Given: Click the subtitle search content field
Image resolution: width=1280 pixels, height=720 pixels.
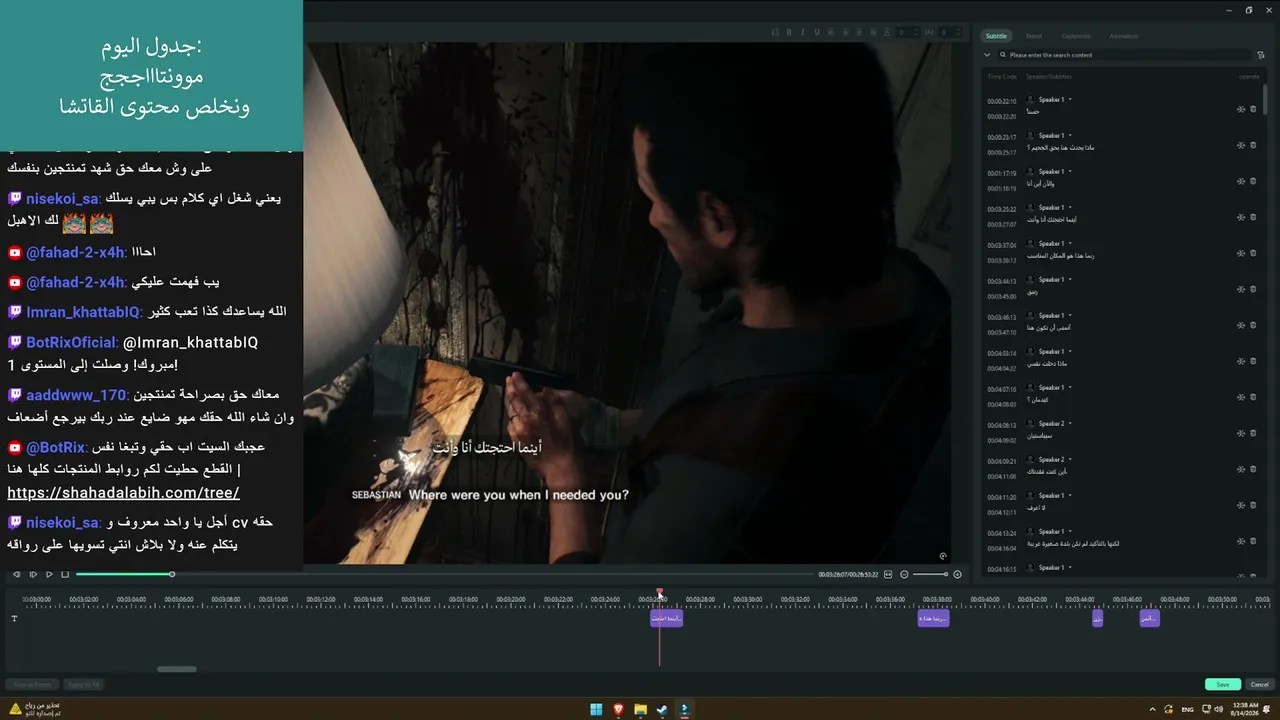Looking at the screenshot, I should 1125,55.
